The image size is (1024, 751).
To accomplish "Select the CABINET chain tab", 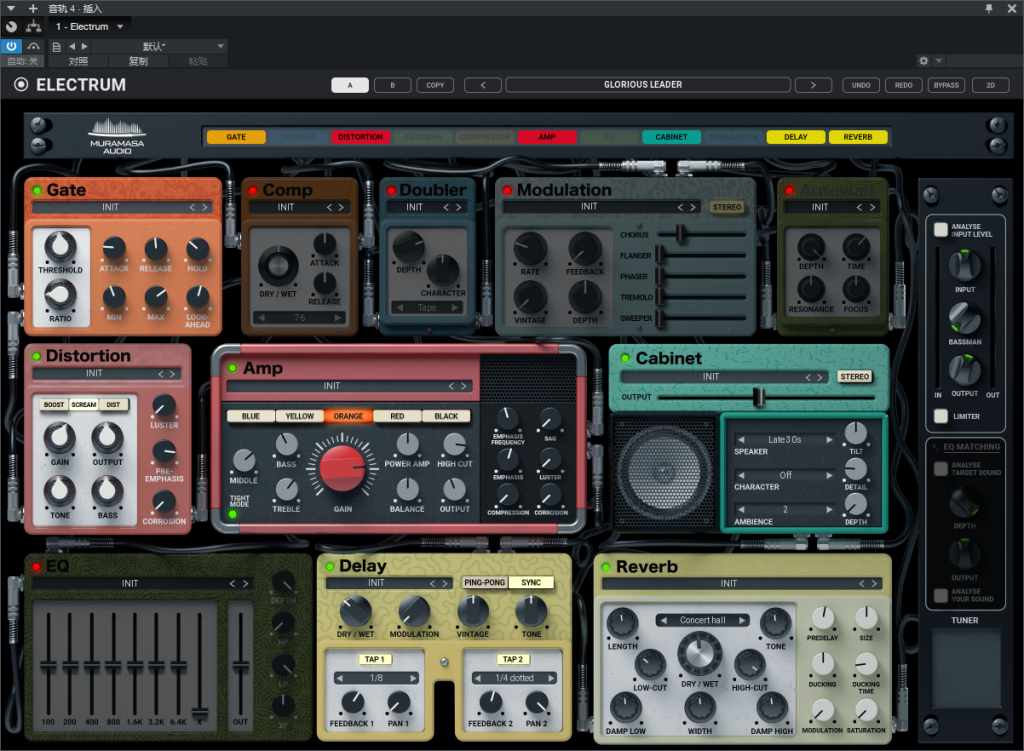I will pos(671,137).
